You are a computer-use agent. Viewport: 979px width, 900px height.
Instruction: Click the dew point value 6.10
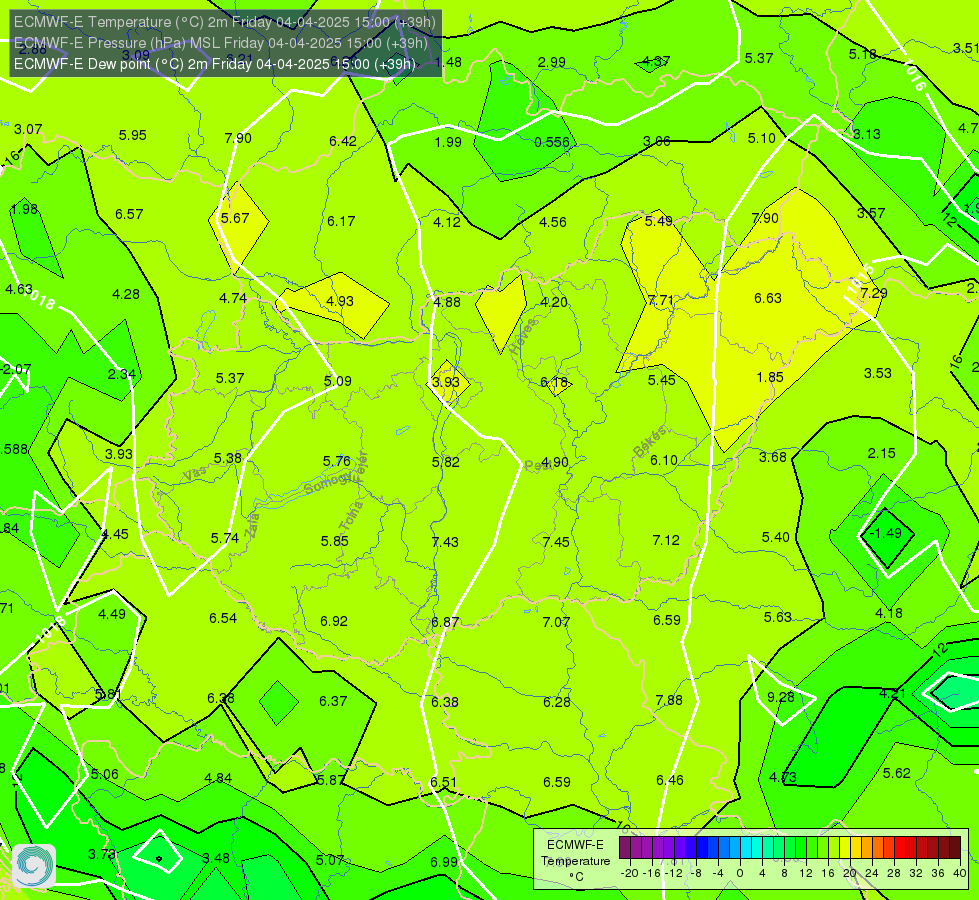point(664,460)
